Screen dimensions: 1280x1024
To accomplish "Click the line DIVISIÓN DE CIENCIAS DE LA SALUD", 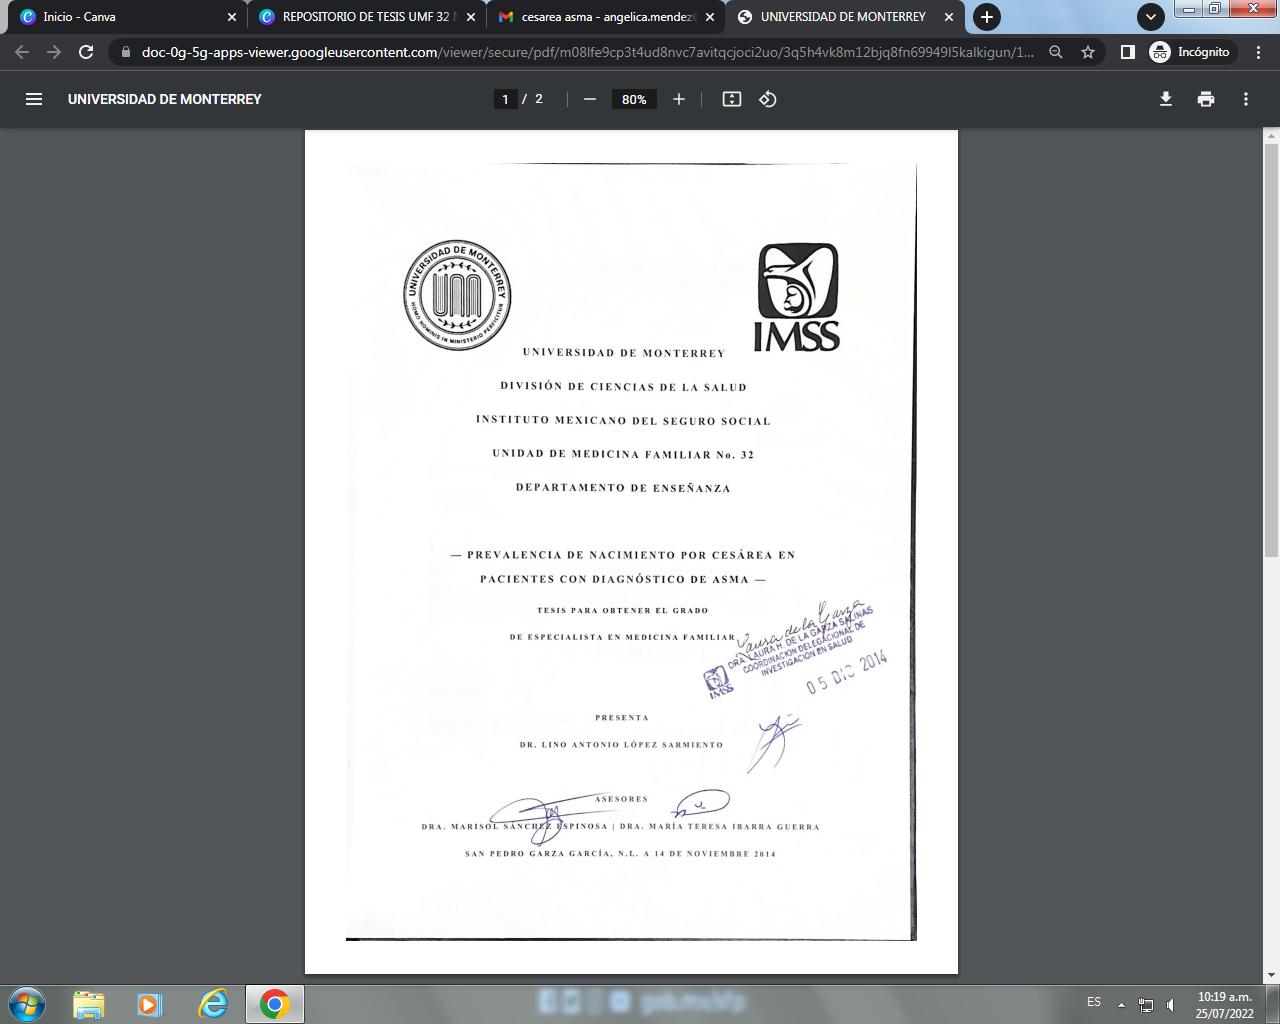I will [624, 387].
